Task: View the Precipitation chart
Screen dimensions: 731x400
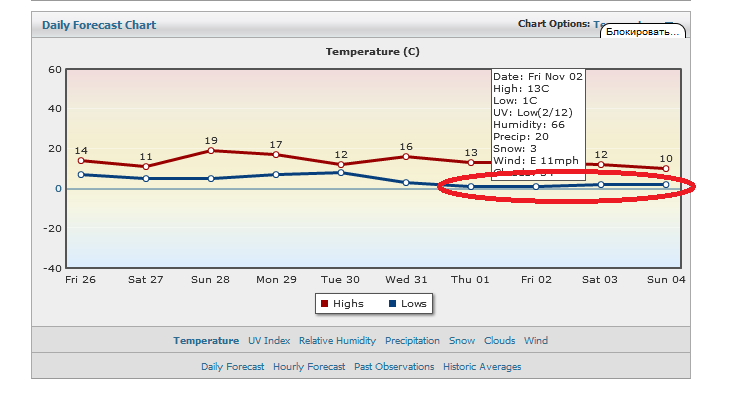Action: (x=412, y=341)
